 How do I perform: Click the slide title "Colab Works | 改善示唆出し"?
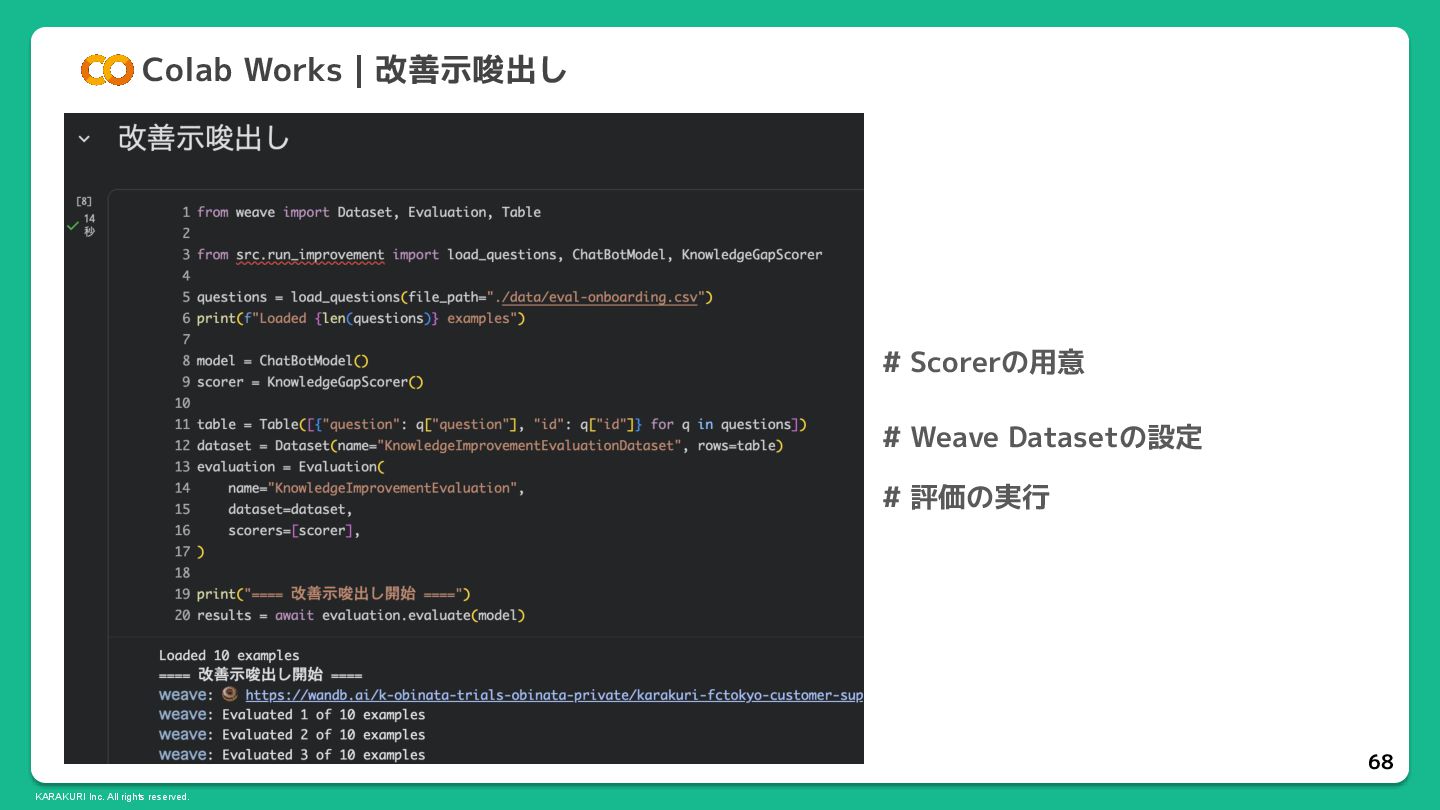355,70
